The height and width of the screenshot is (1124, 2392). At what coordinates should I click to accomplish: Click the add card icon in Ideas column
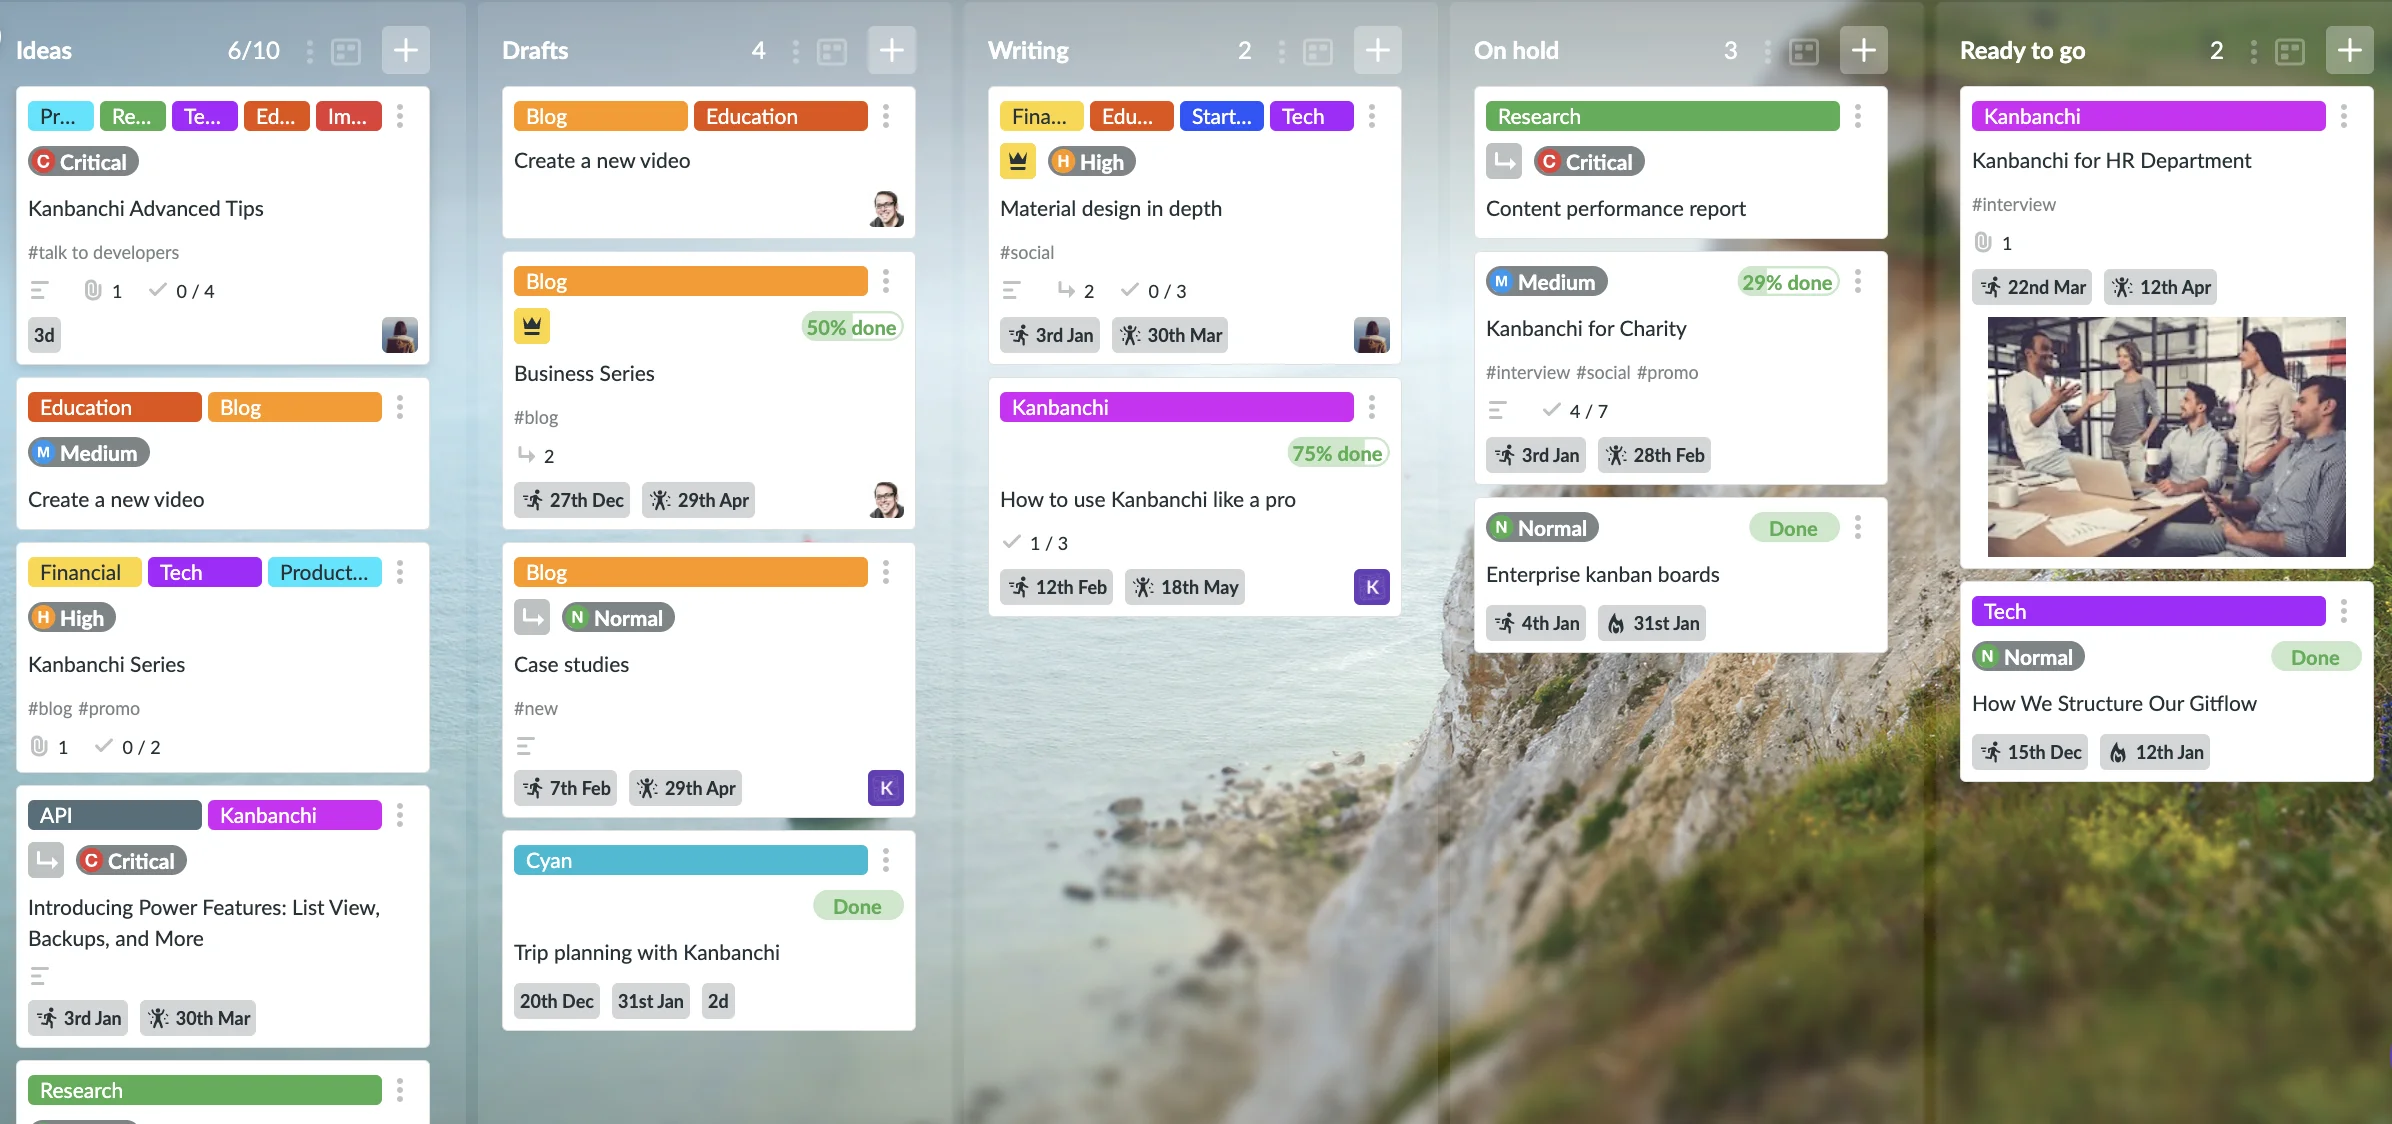[406, 49]
